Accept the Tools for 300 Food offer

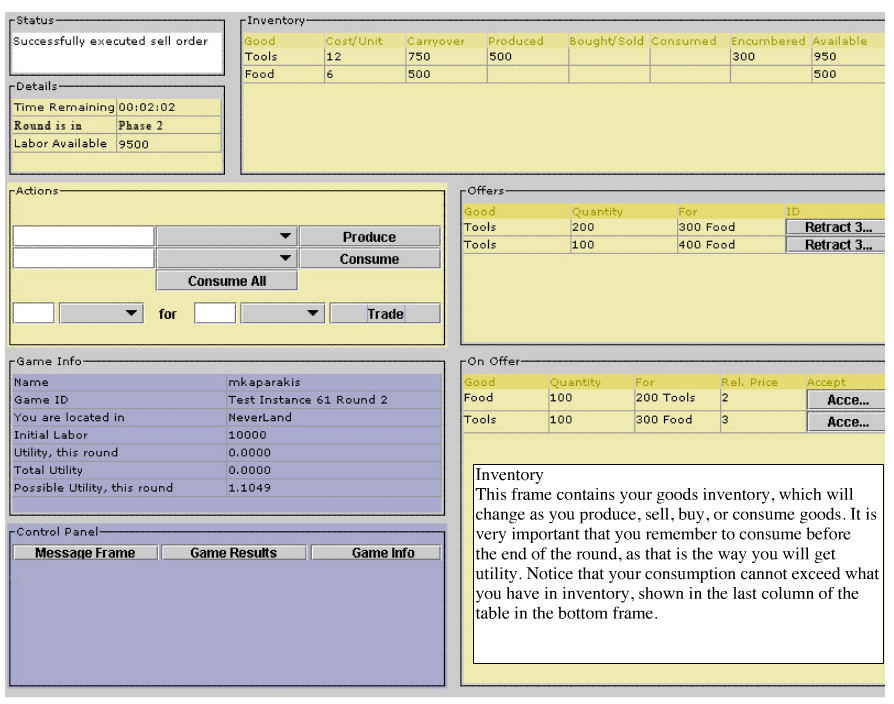point(847,422)
